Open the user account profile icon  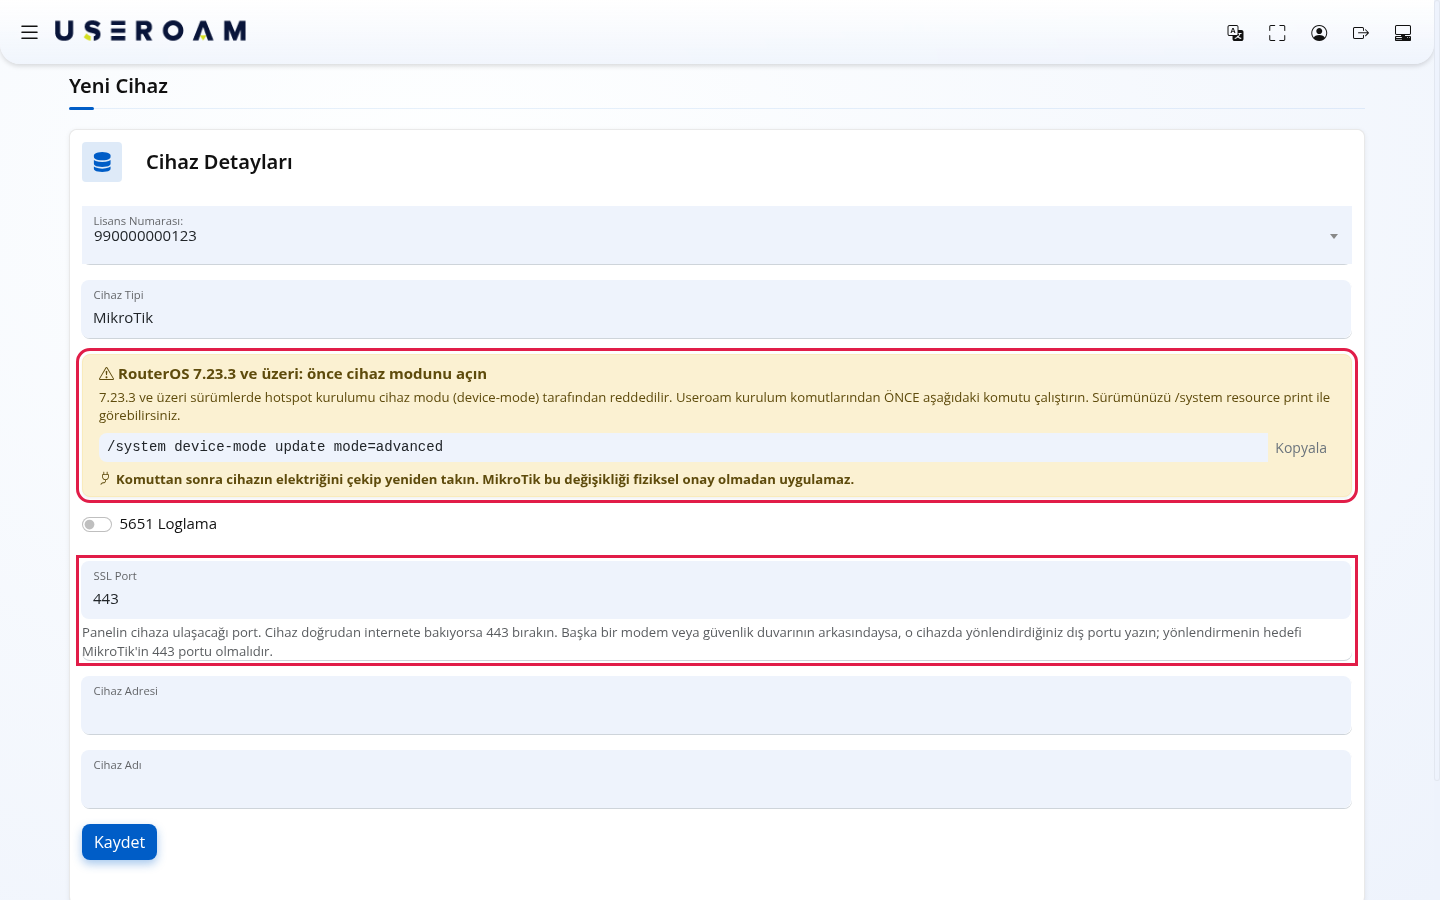tap(1319, 33)
